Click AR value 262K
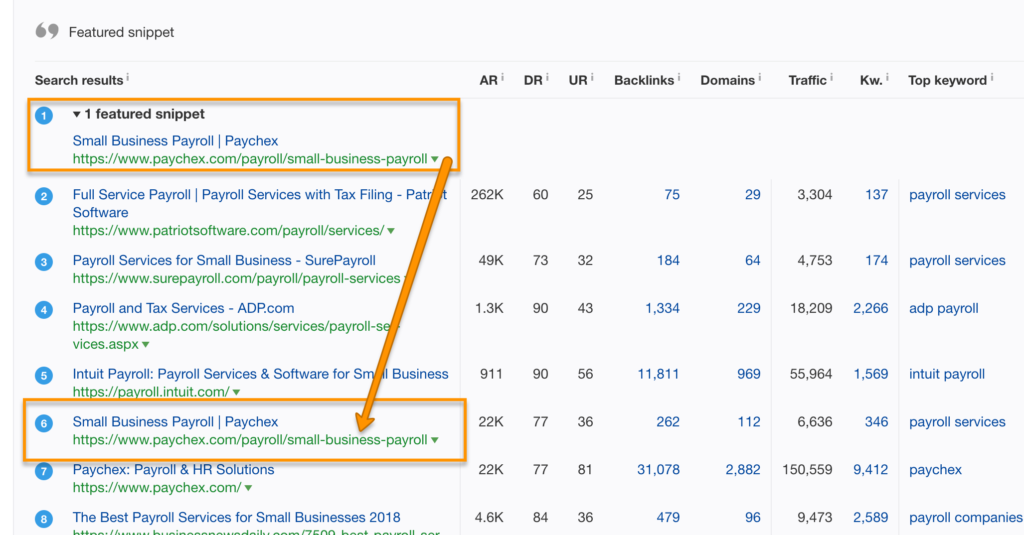The image size is (1024, 535). click(487, 195)
